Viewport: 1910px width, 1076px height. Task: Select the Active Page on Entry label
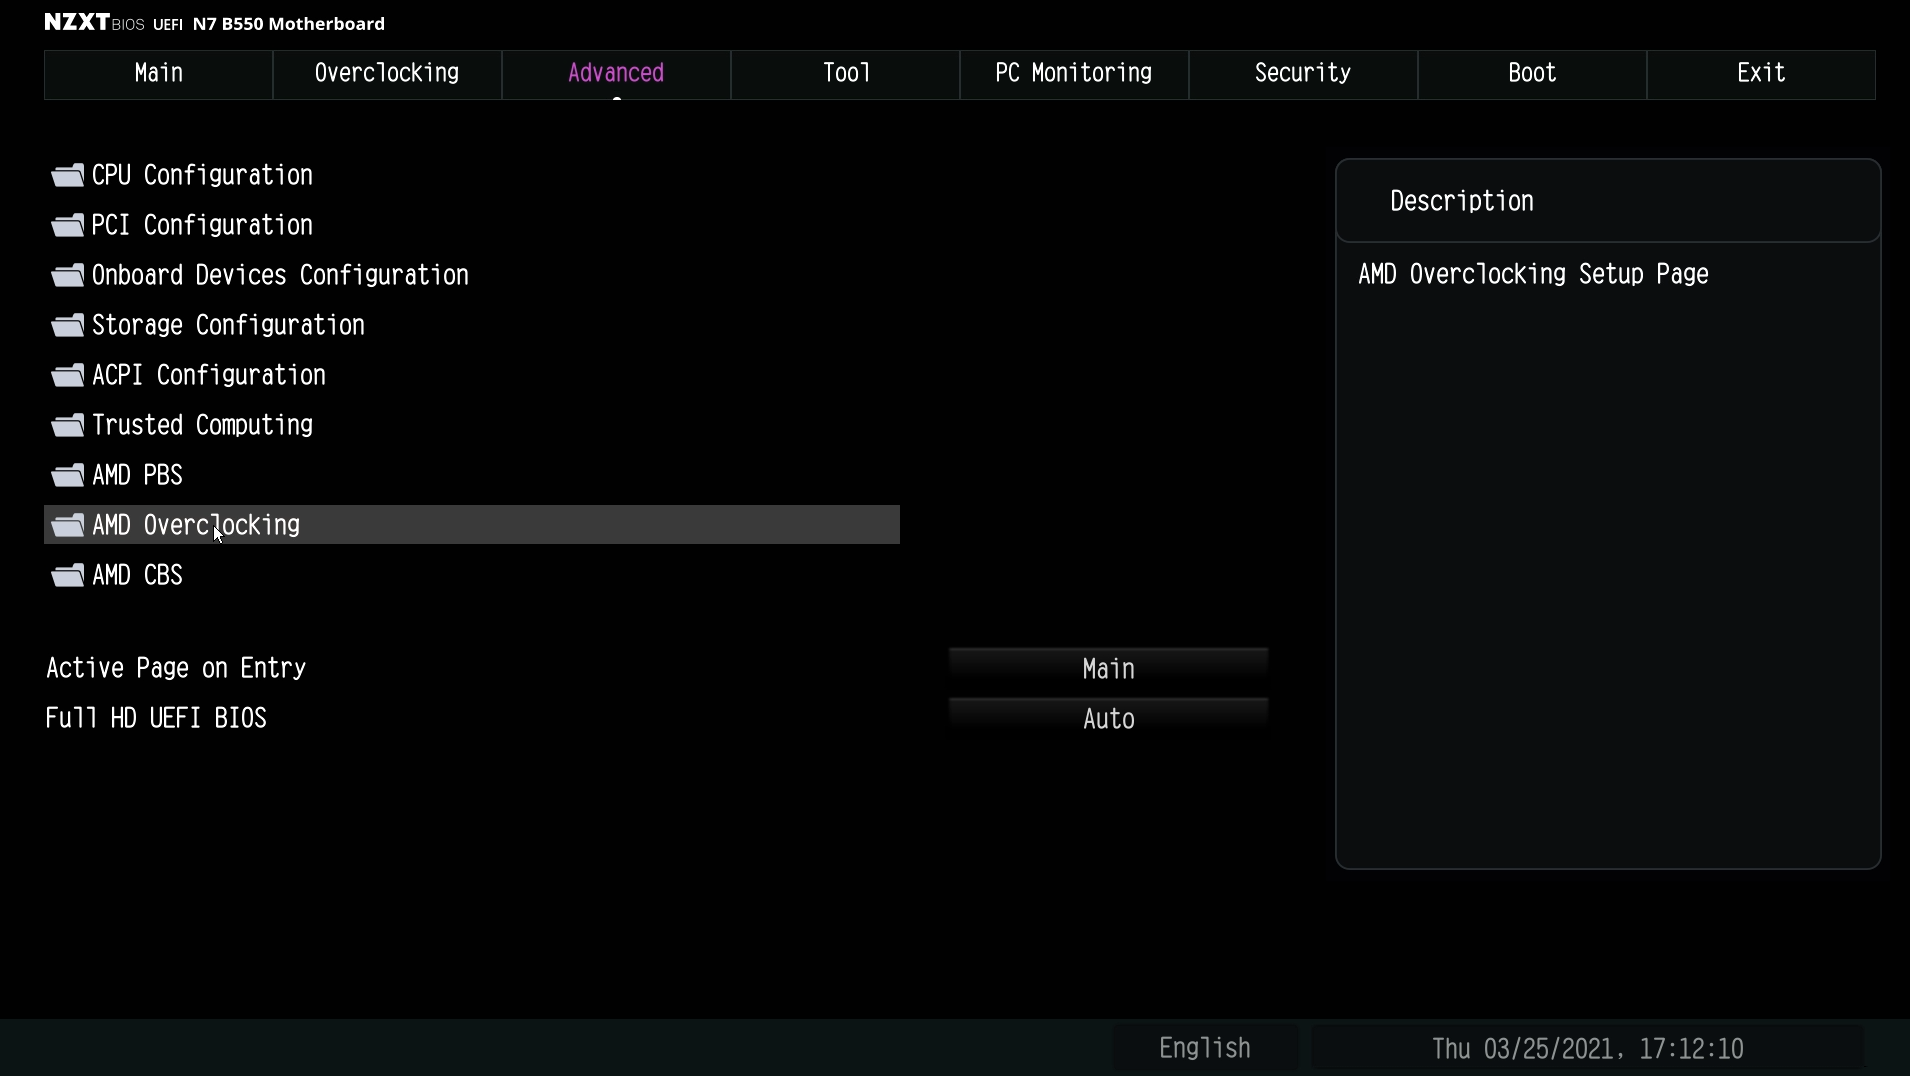click(x=176, y=669)
